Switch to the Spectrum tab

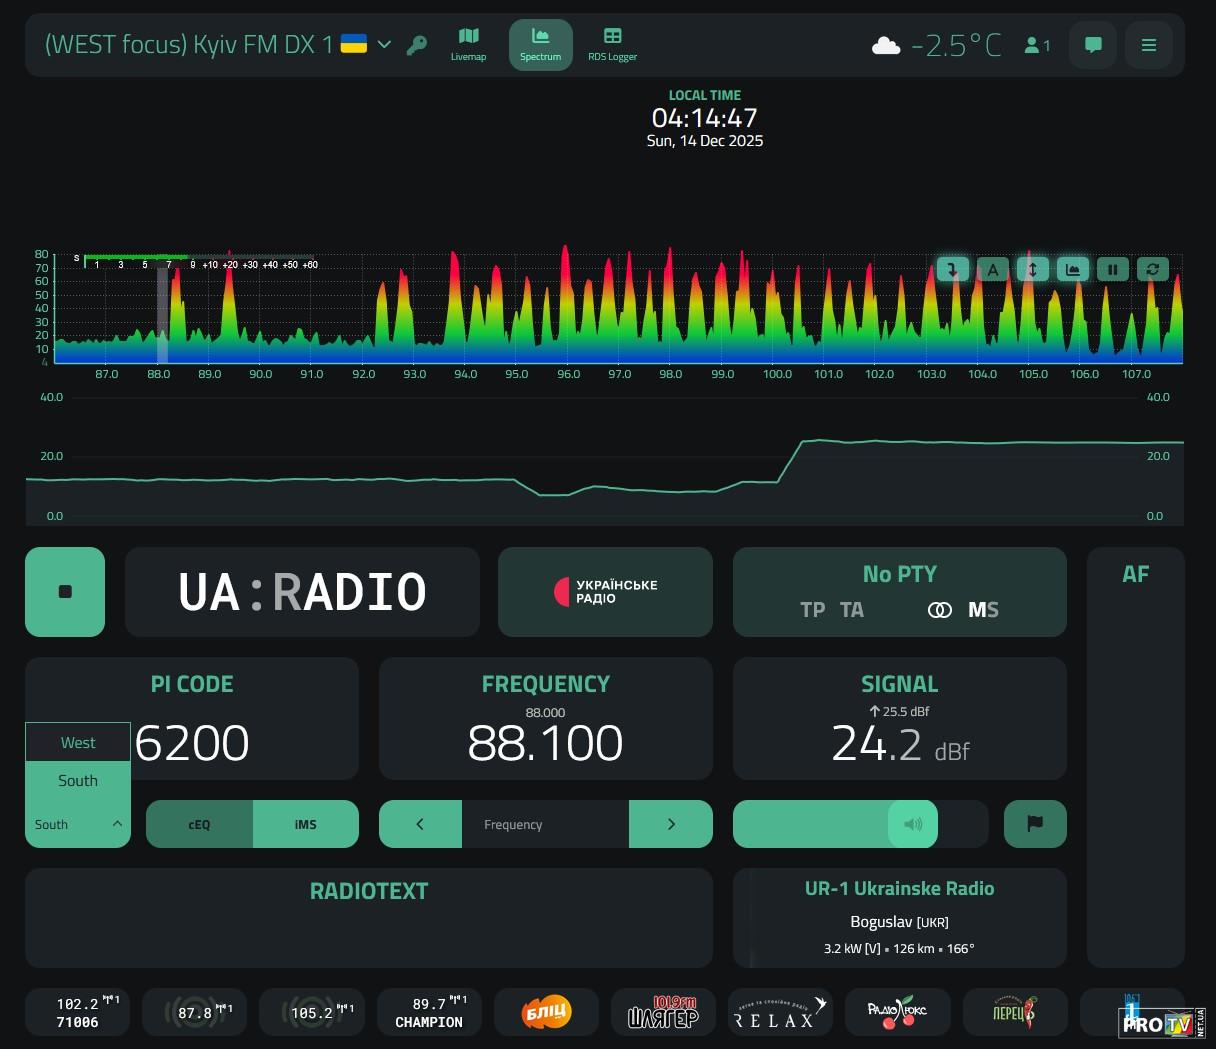click(x=540, y=44)
